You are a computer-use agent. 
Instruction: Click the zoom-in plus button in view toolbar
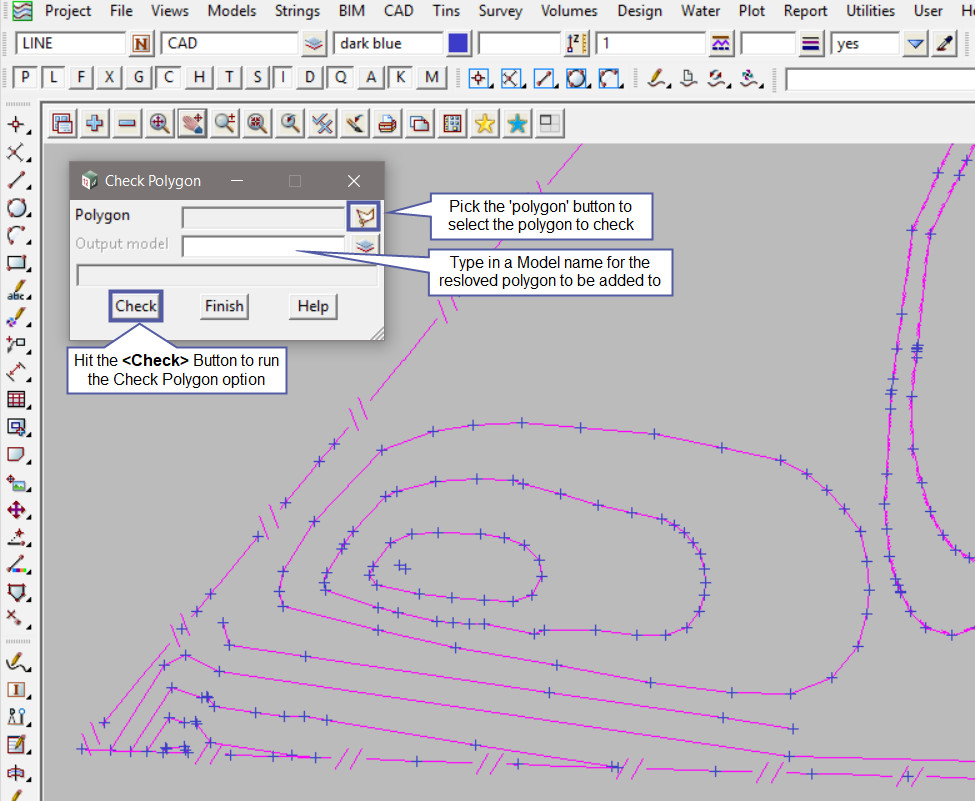point(95,123)
